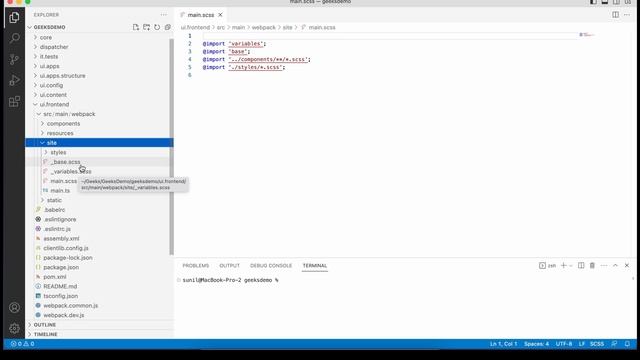The image size is (640, 360).
Task: Open the Extensions view
Action: pos(14,101)
